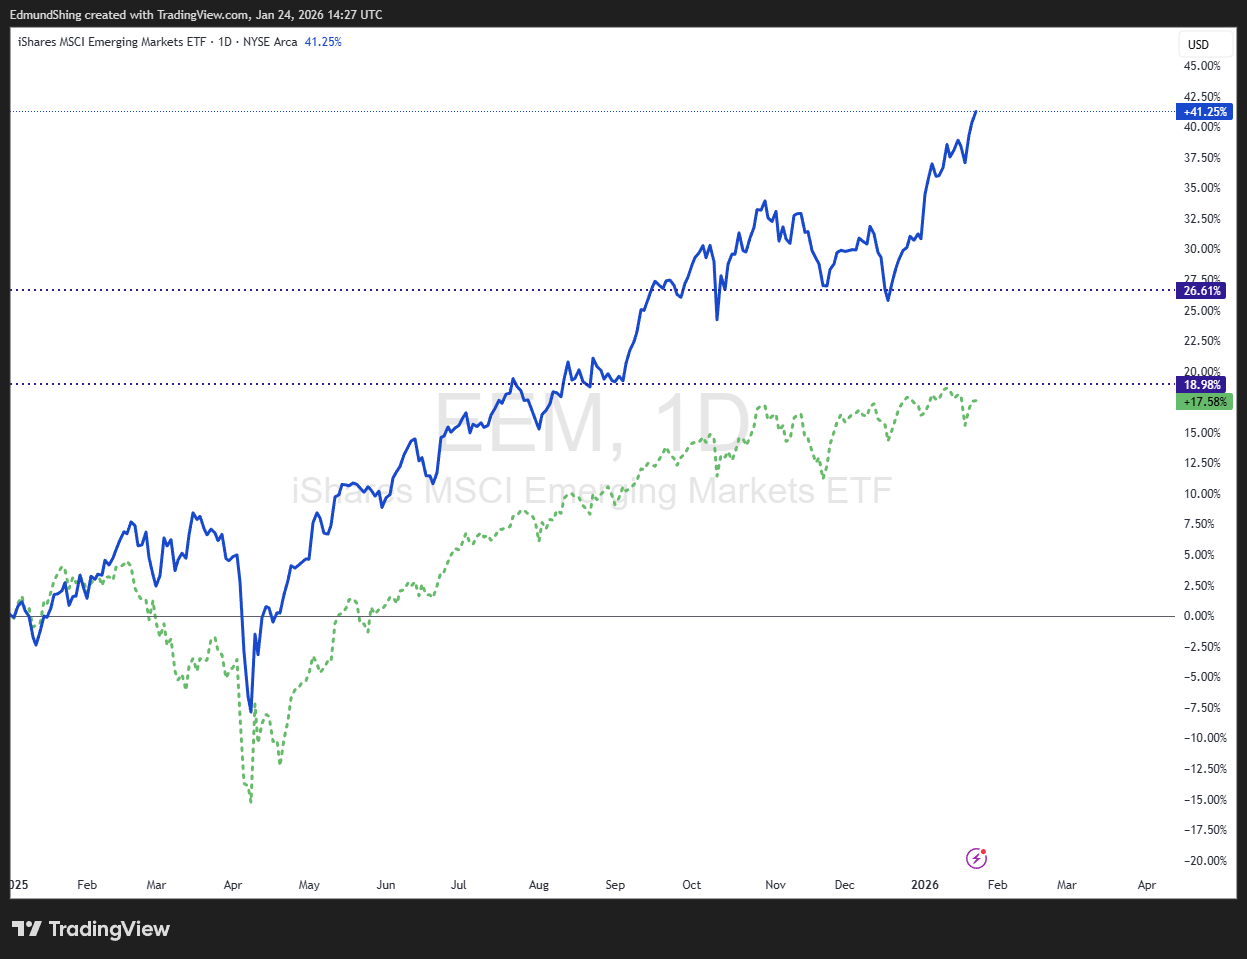Click the 12.50% axis label
Image resolution: width=1247 pixels, height=959 pixels.
coord(1202,463)
